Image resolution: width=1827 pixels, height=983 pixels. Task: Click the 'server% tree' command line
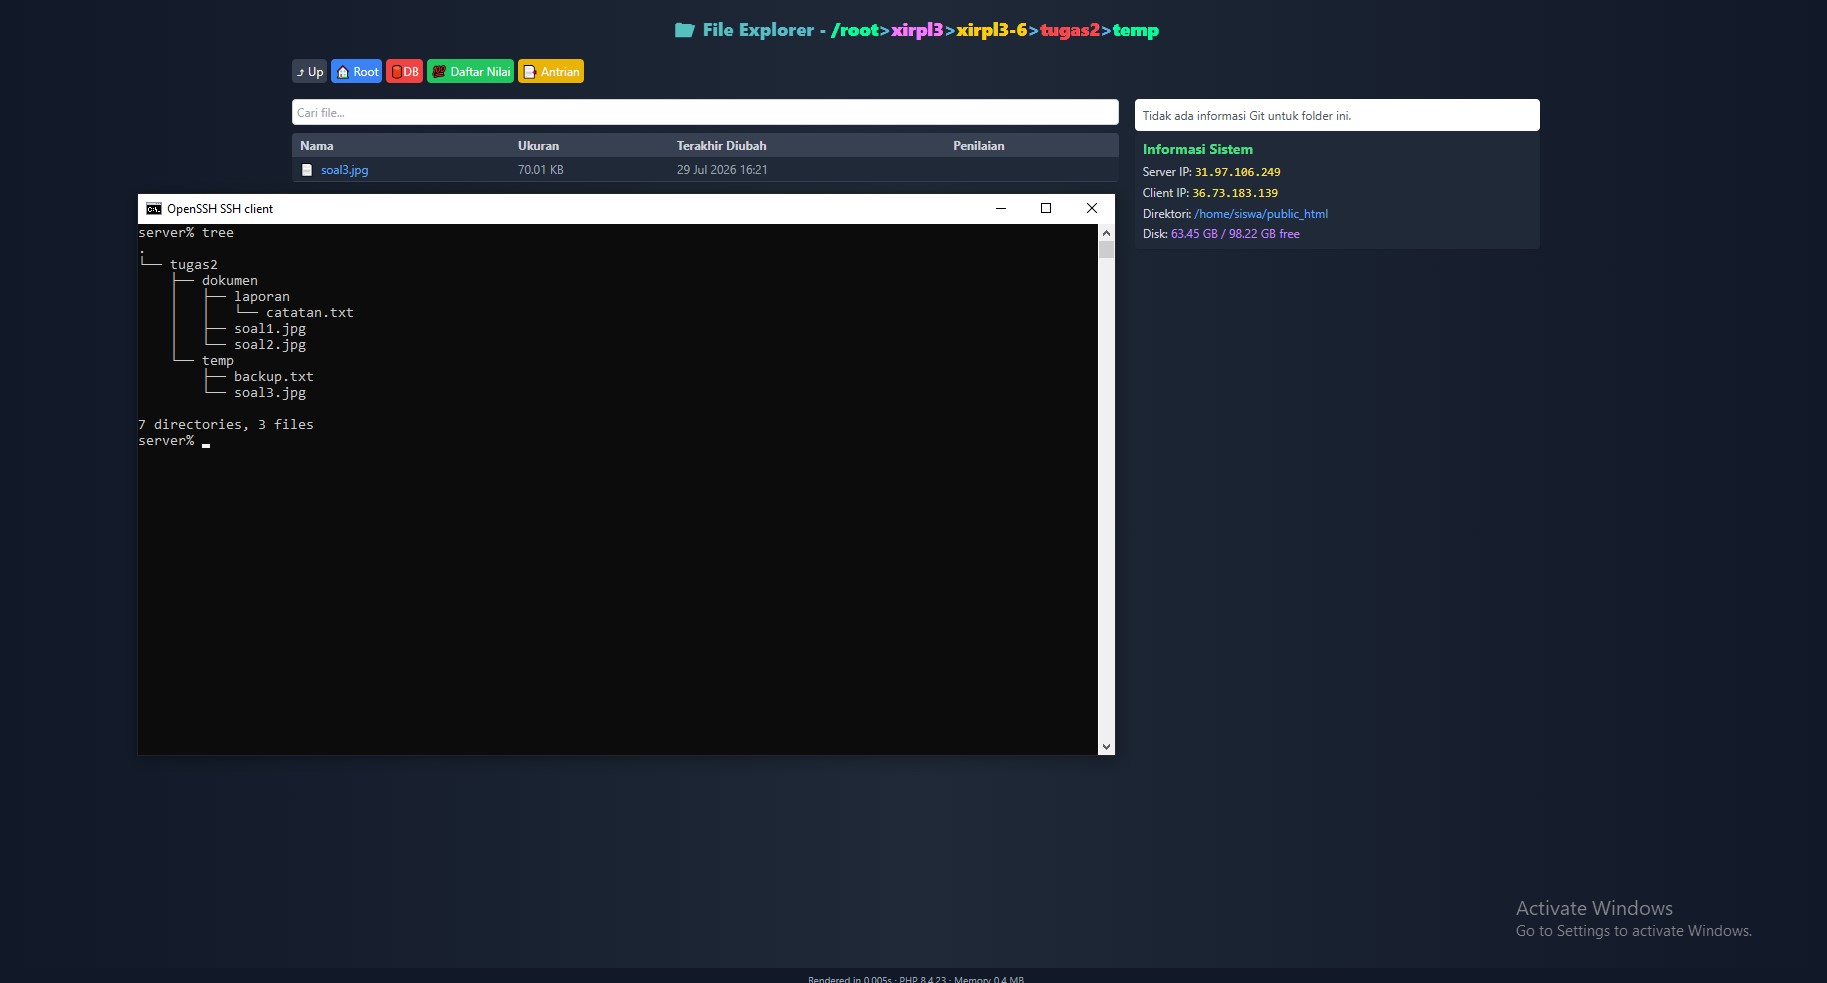tap(186, 233)
